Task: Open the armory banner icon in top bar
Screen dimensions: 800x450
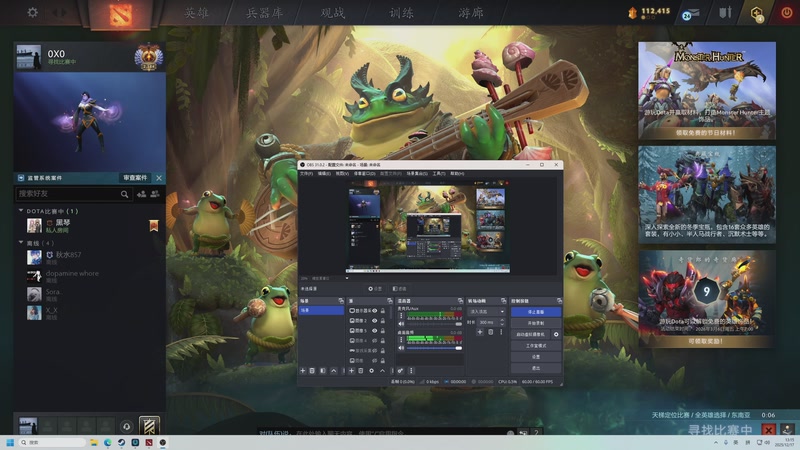Action: coord(725,12)
